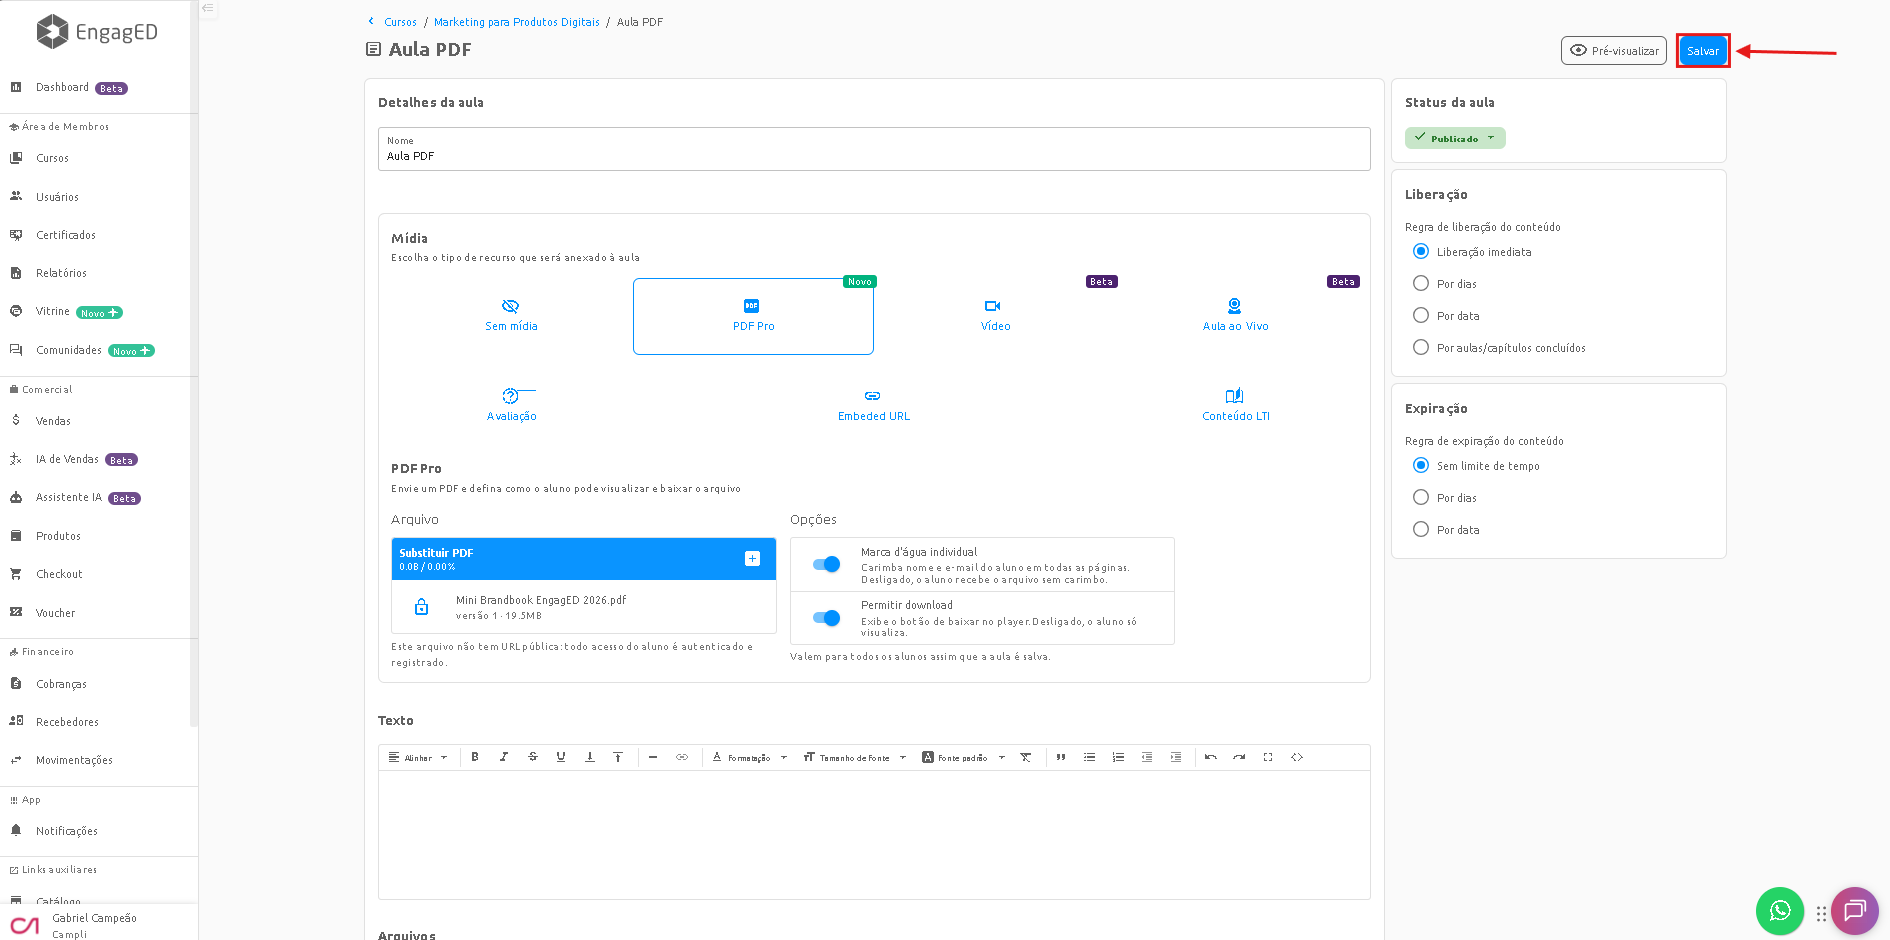Screen dimensions: 1890x940
Task: Open Cursos in the sidebar menu
Action: click(x=53, y=158)
